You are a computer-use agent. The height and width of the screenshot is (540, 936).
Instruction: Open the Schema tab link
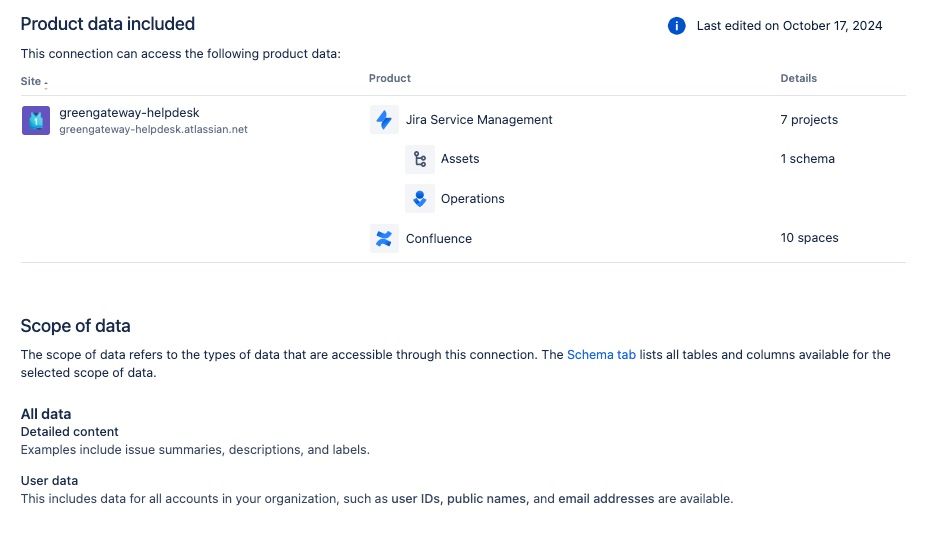[601, 354]
